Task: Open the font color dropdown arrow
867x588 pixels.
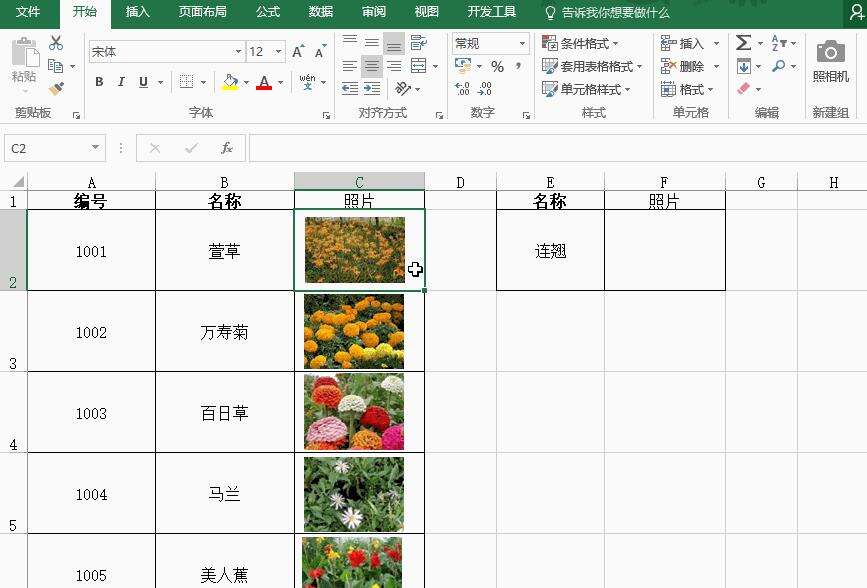Action: click(x=280, y=82)
